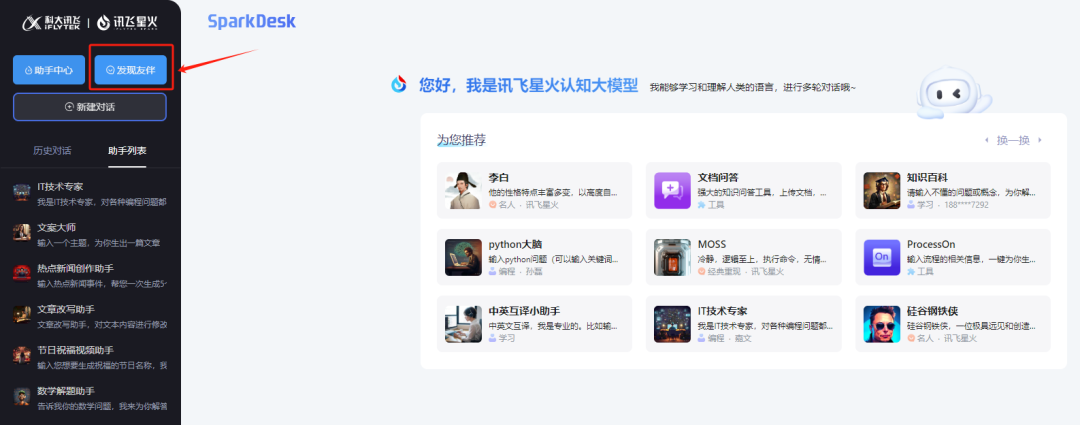Click the 经典重现 tag icon on MOSS card

tap(701, 271)
